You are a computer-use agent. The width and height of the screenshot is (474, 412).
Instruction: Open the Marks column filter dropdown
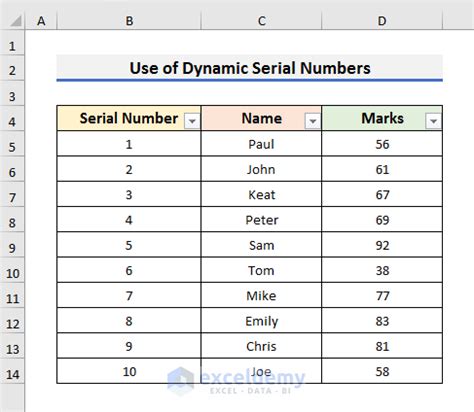pyautogui.click(x=433, y=121)
